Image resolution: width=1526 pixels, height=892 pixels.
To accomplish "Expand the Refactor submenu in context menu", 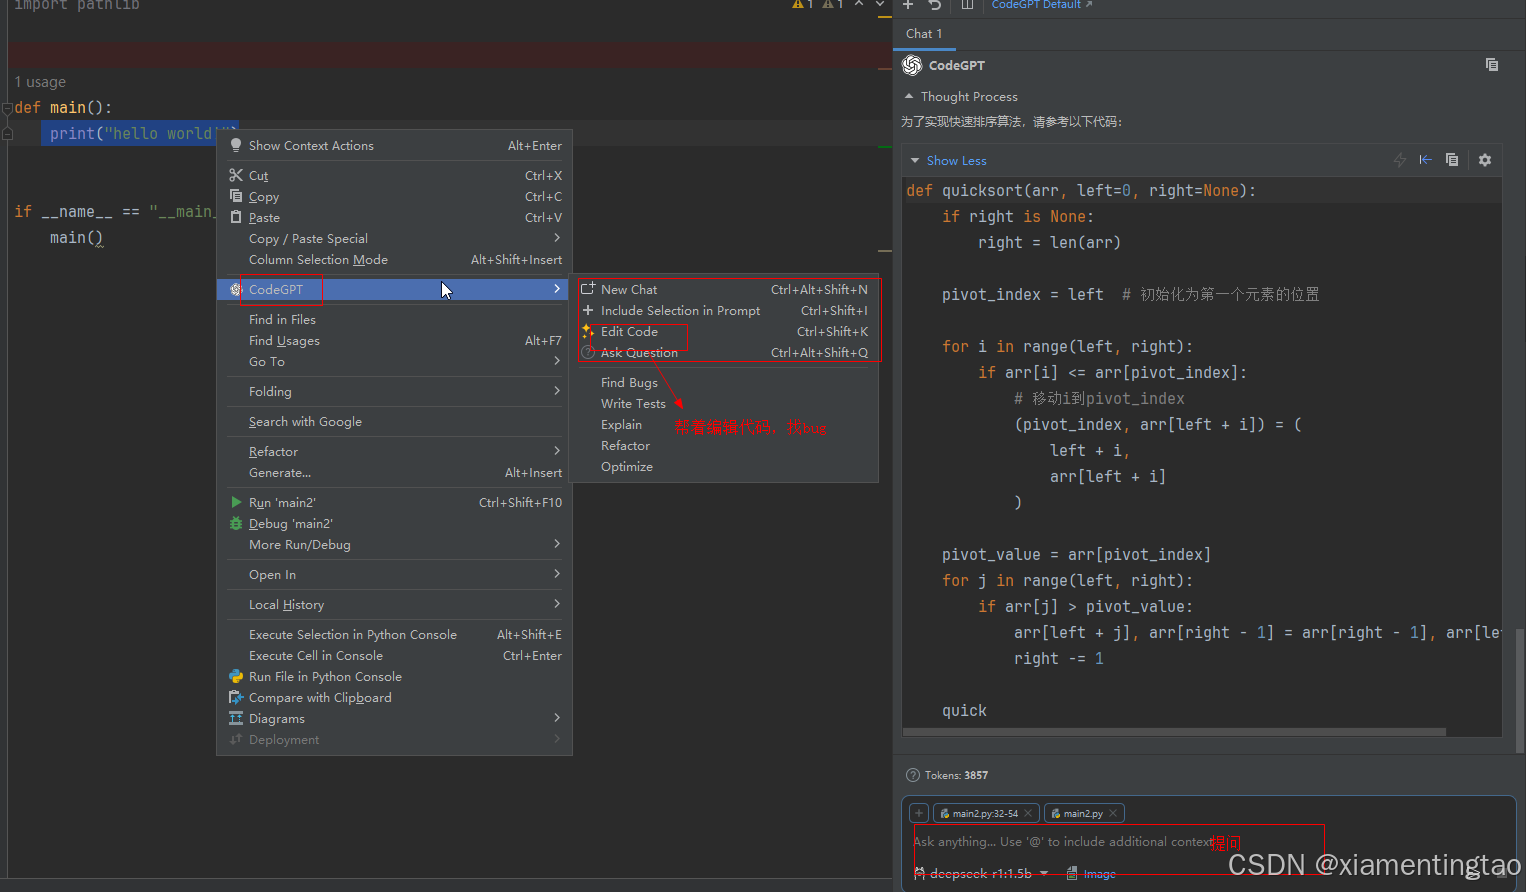I will pyautogui.click(x=395, y=452).
